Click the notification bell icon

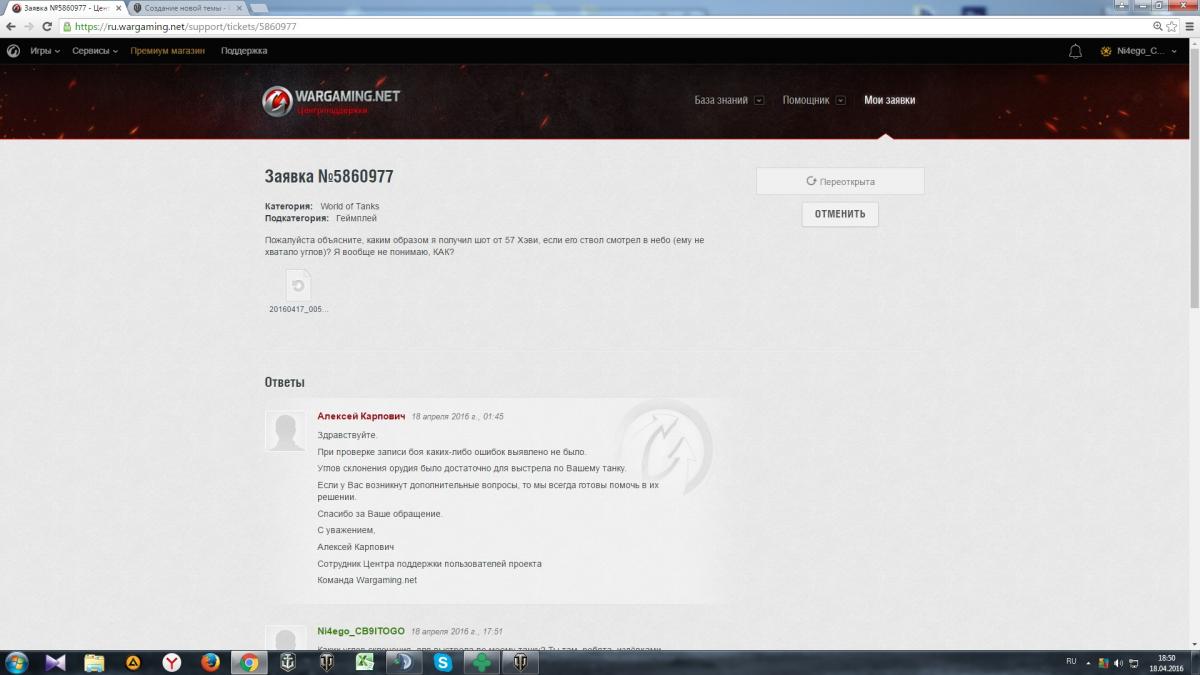(x=1076, y=51)
